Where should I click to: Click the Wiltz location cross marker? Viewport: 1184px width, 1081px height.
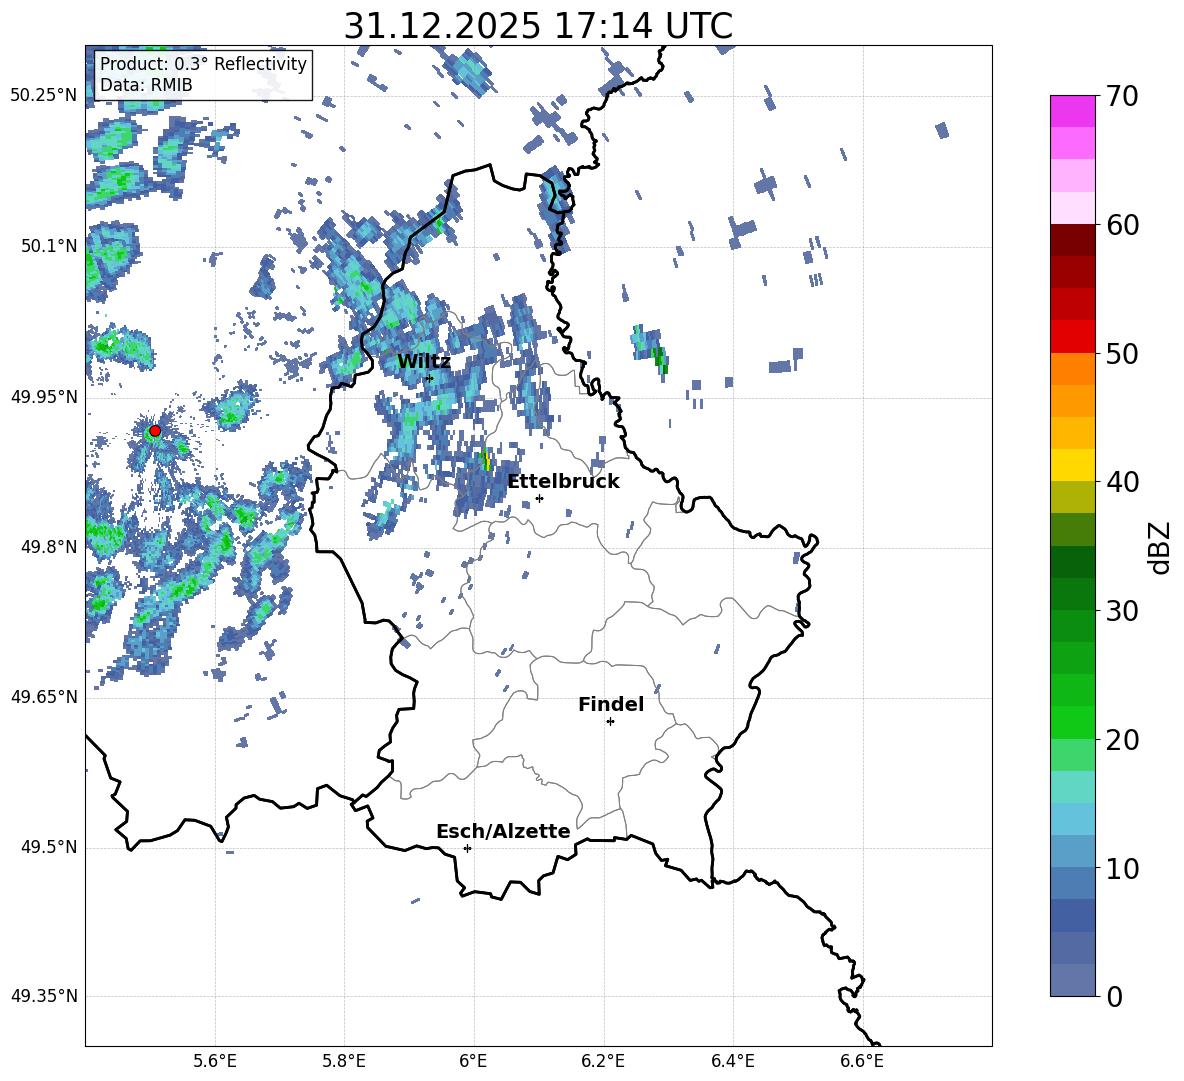pyautogui.click(x=430, y=378)
